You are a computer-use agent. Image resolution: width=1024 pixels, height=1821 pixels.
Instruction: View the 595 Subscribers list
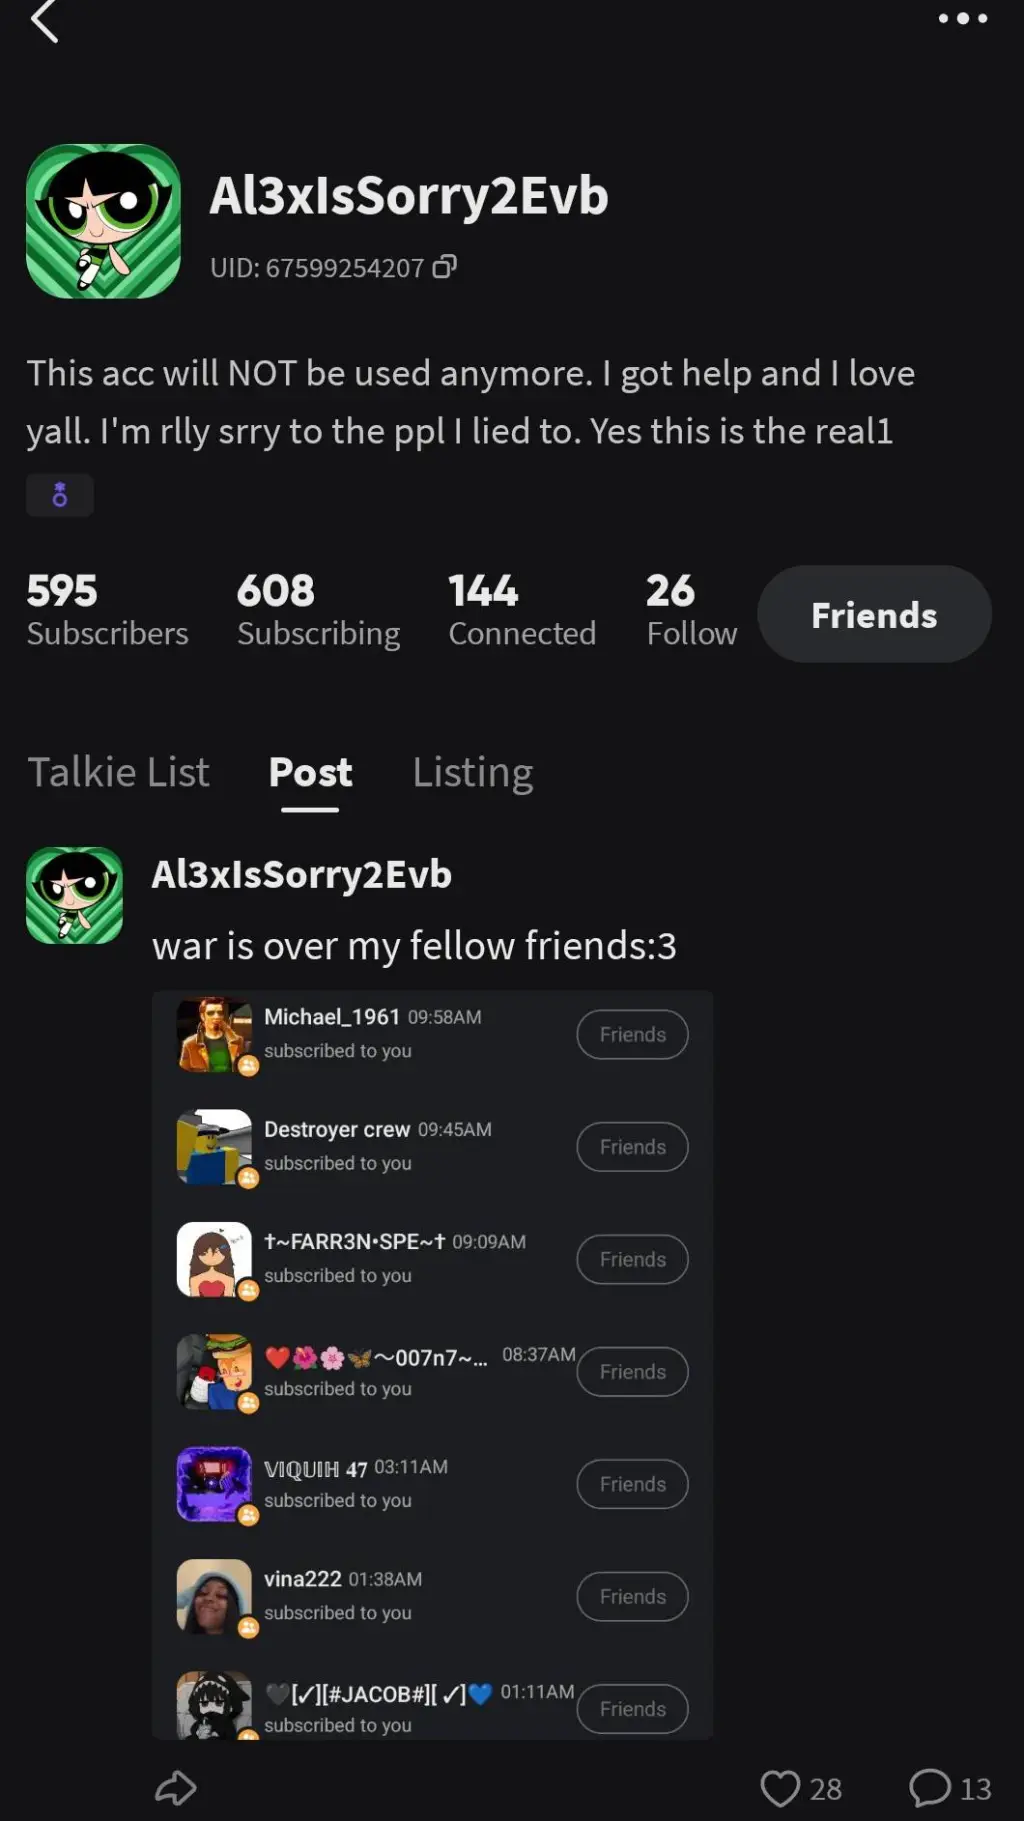click(x=107, y=610)
